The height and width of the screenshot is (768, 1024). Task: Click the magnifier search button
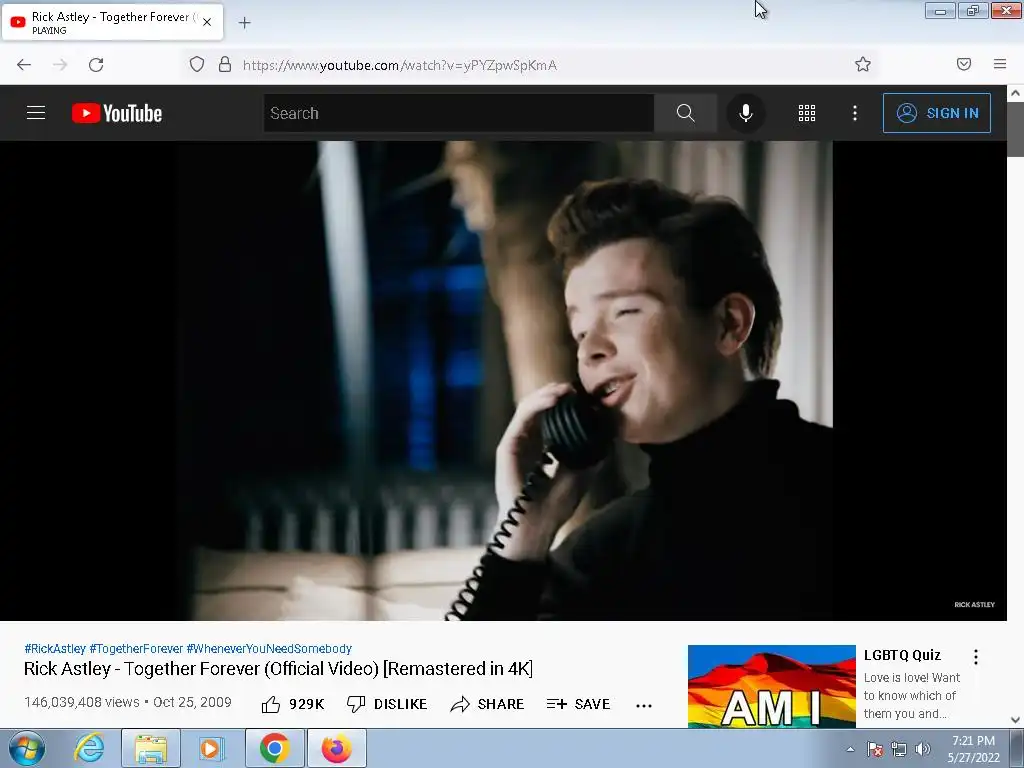685,113
